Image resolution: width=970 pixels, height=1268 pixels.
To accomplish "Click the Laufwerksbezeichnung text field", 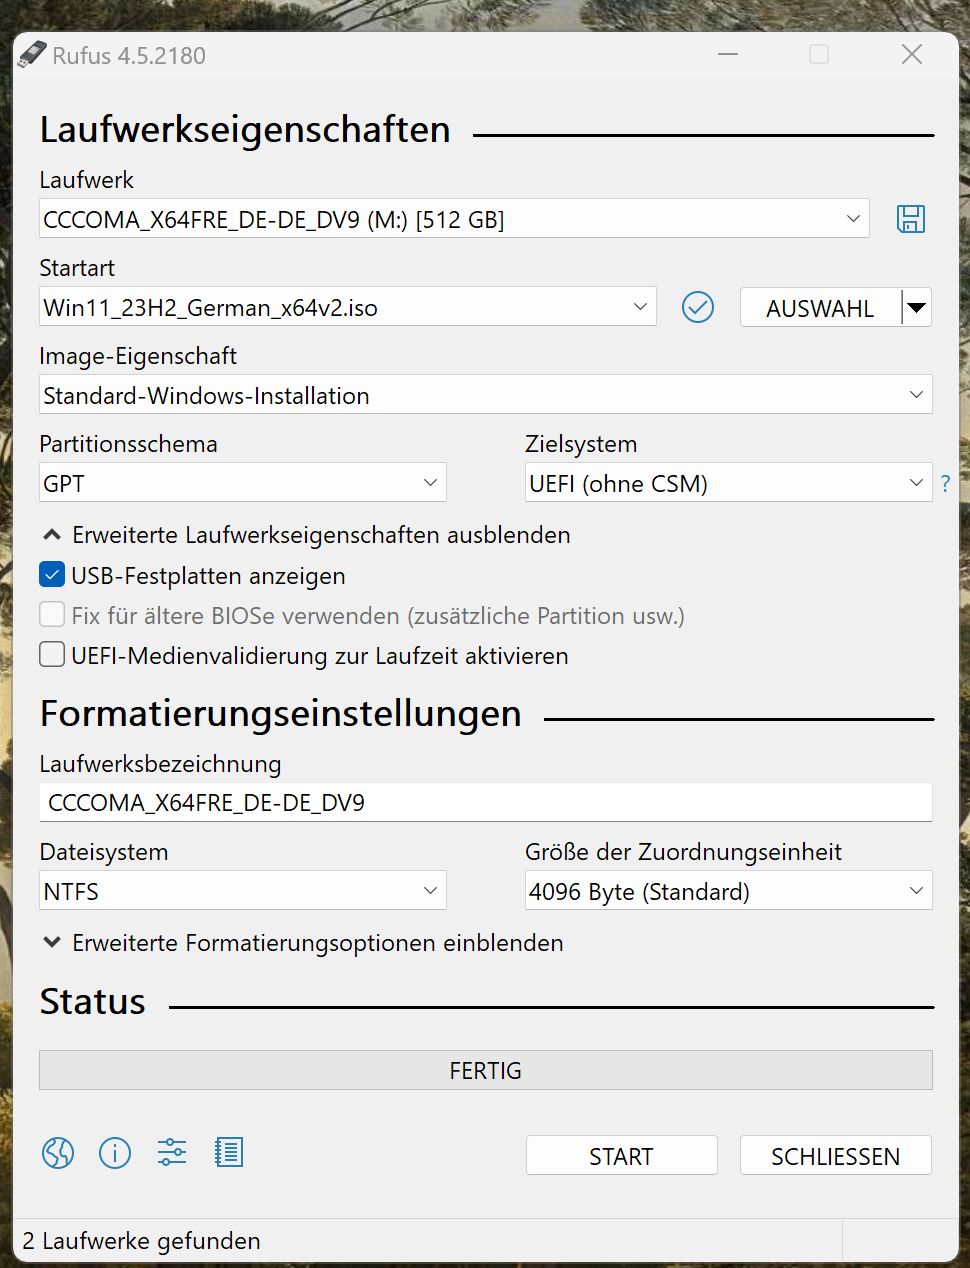I will click(485, 803).
